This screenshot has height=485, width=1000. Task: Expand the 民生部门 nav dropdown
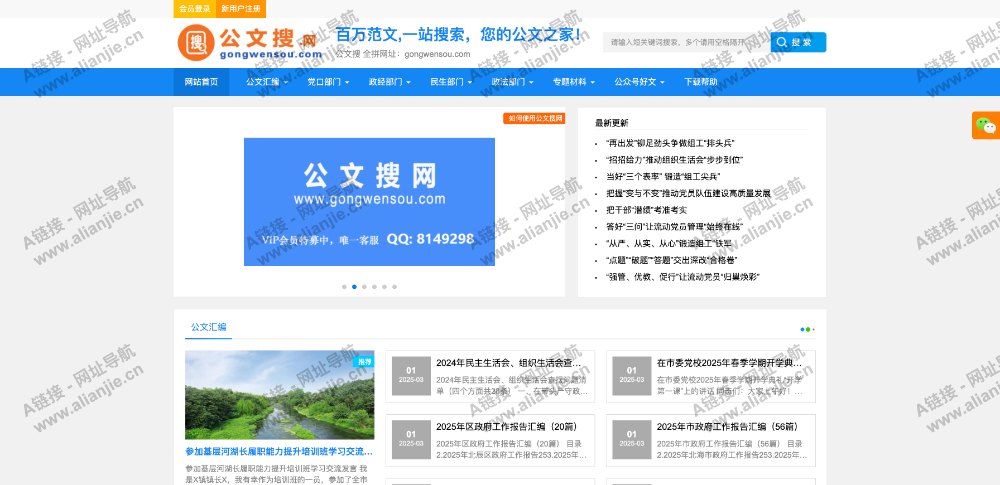point(451,82)
